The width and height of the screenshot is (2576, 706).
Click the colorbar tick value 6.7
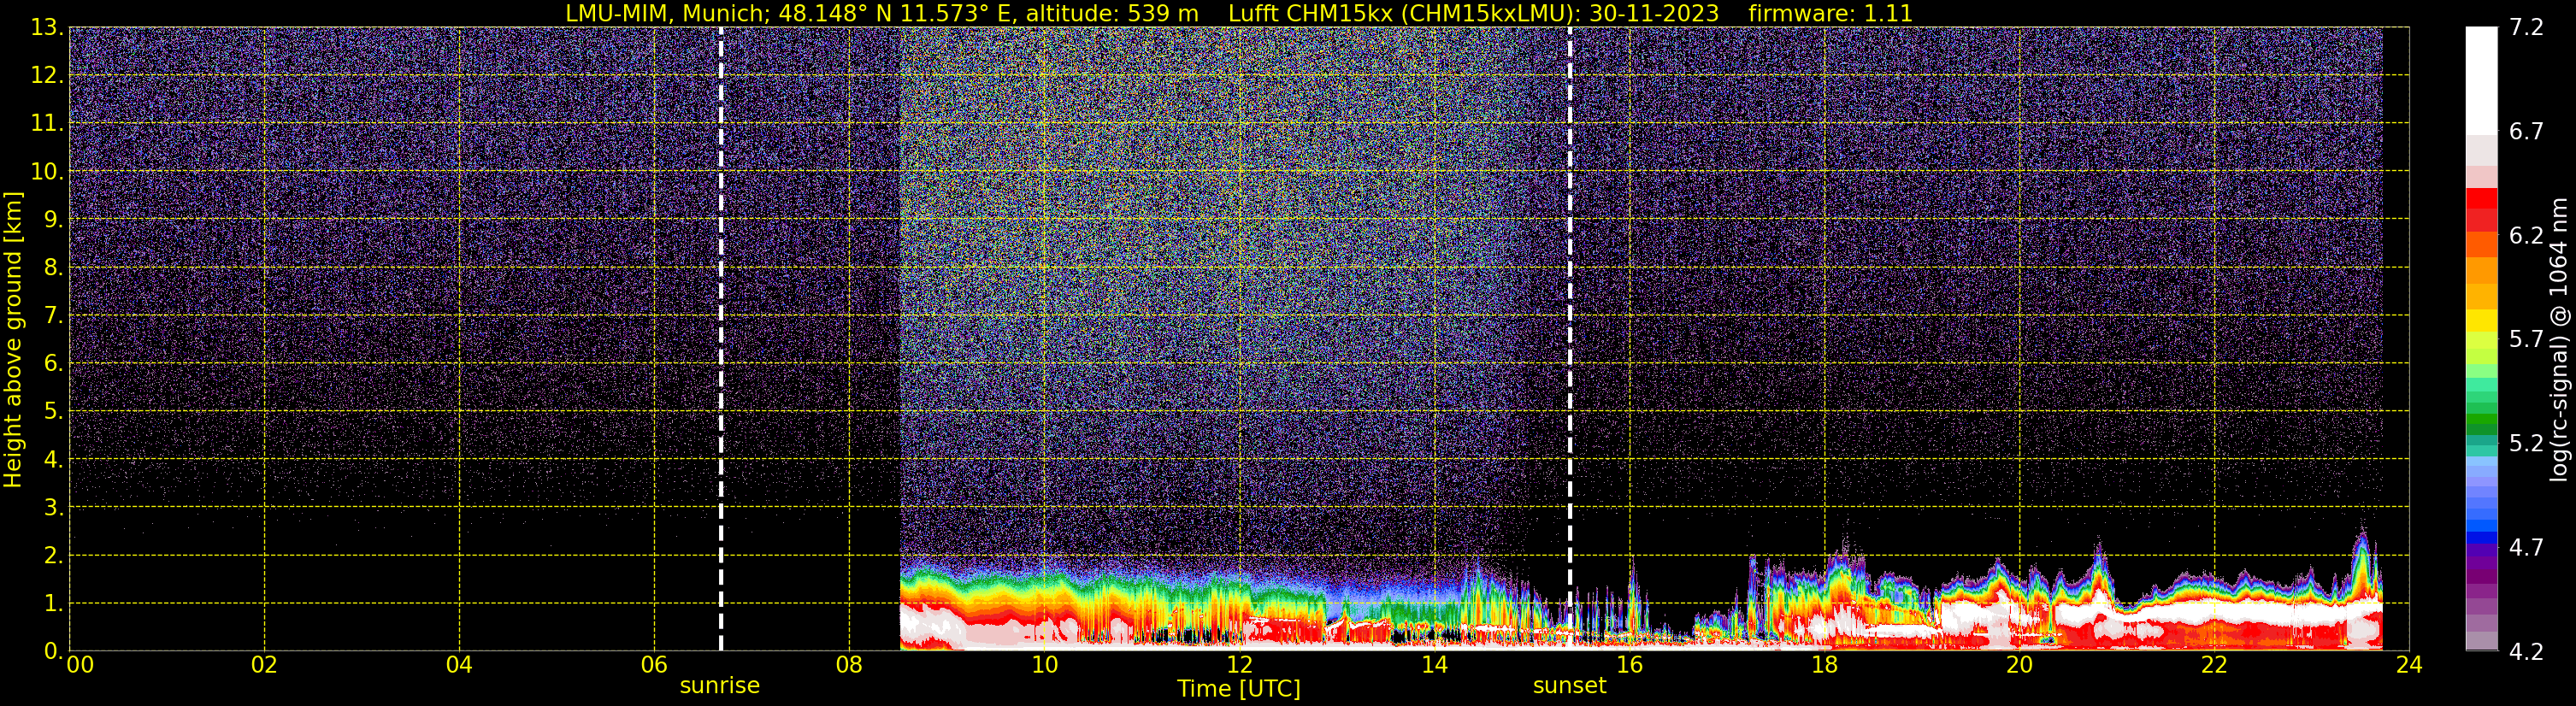click(x=2526, y=131)
